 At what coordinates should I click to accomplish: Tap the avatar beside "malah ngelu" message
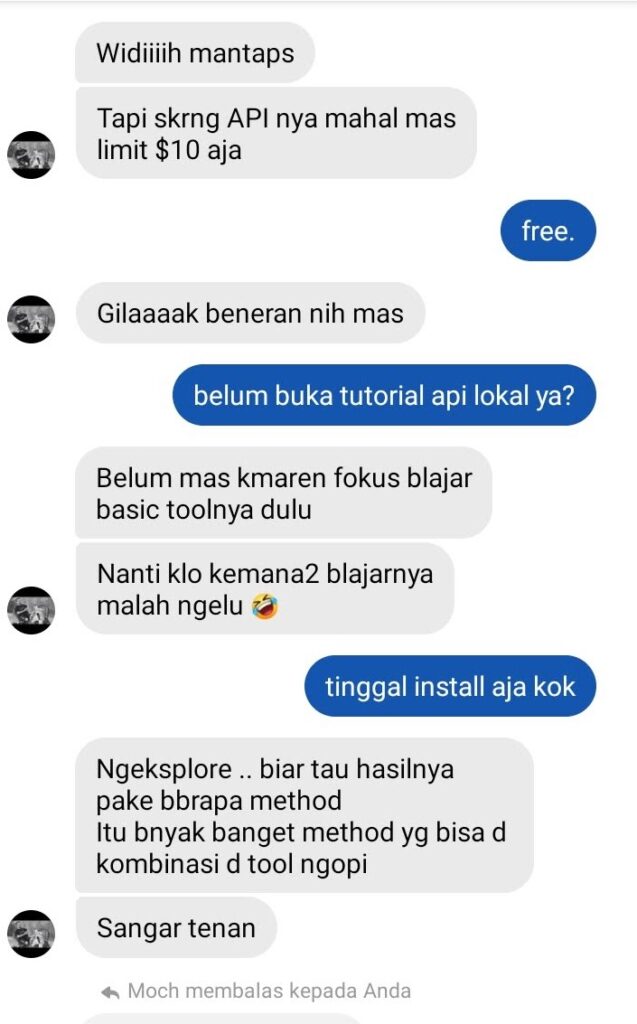tap(31, 611)
